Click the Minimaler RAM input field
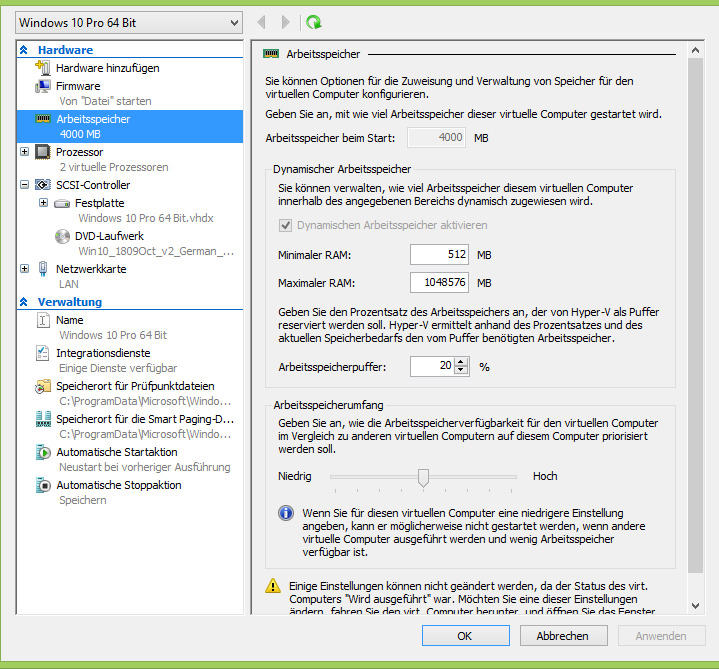This screenshot has width=719, height=669. (x=439, y=254)
